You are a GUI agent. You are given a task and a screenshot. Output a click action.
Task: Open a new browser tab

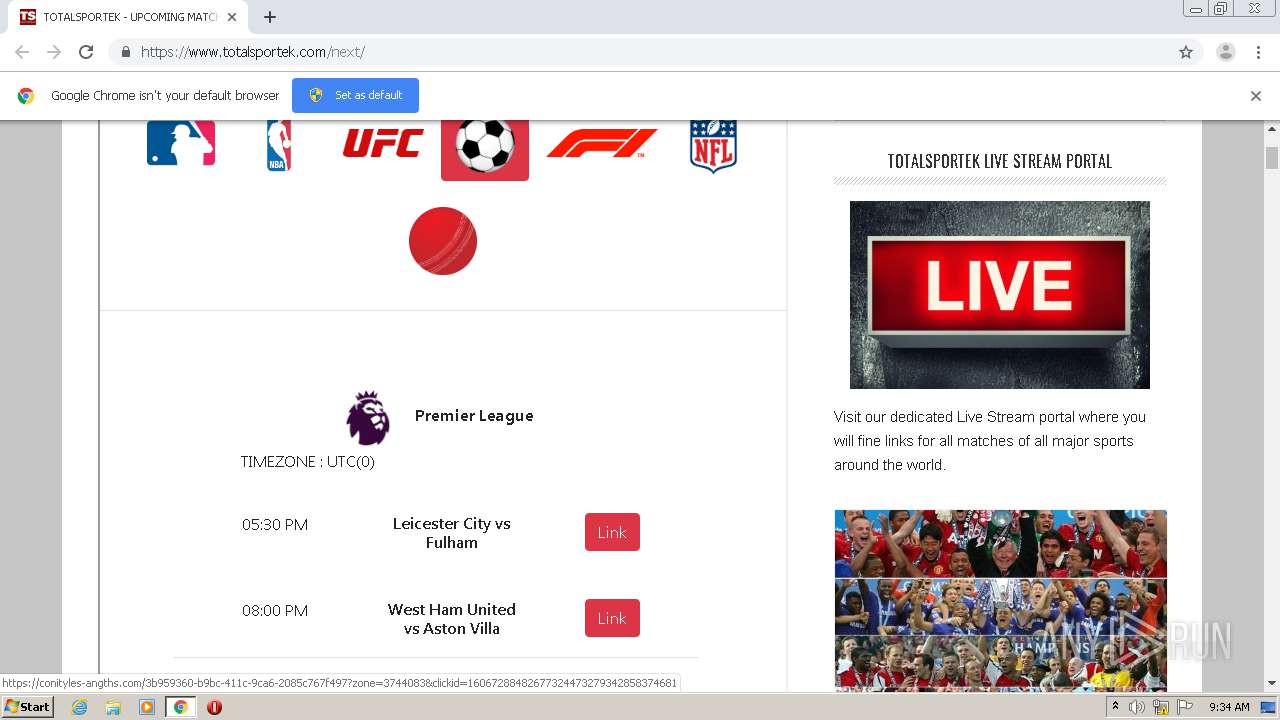pos(270,17)
